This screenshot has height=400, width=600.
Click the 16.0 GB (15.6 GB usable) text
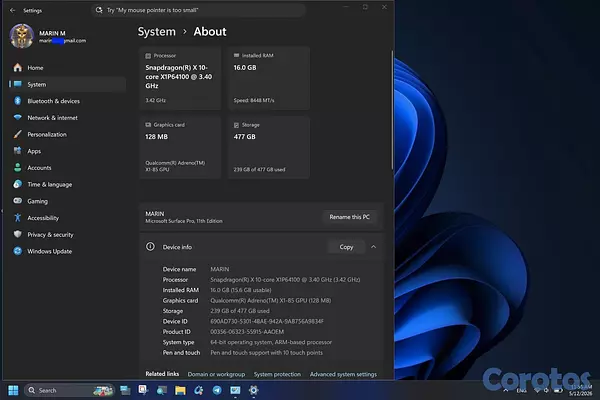pyautogui.click(x=241, y=290)
